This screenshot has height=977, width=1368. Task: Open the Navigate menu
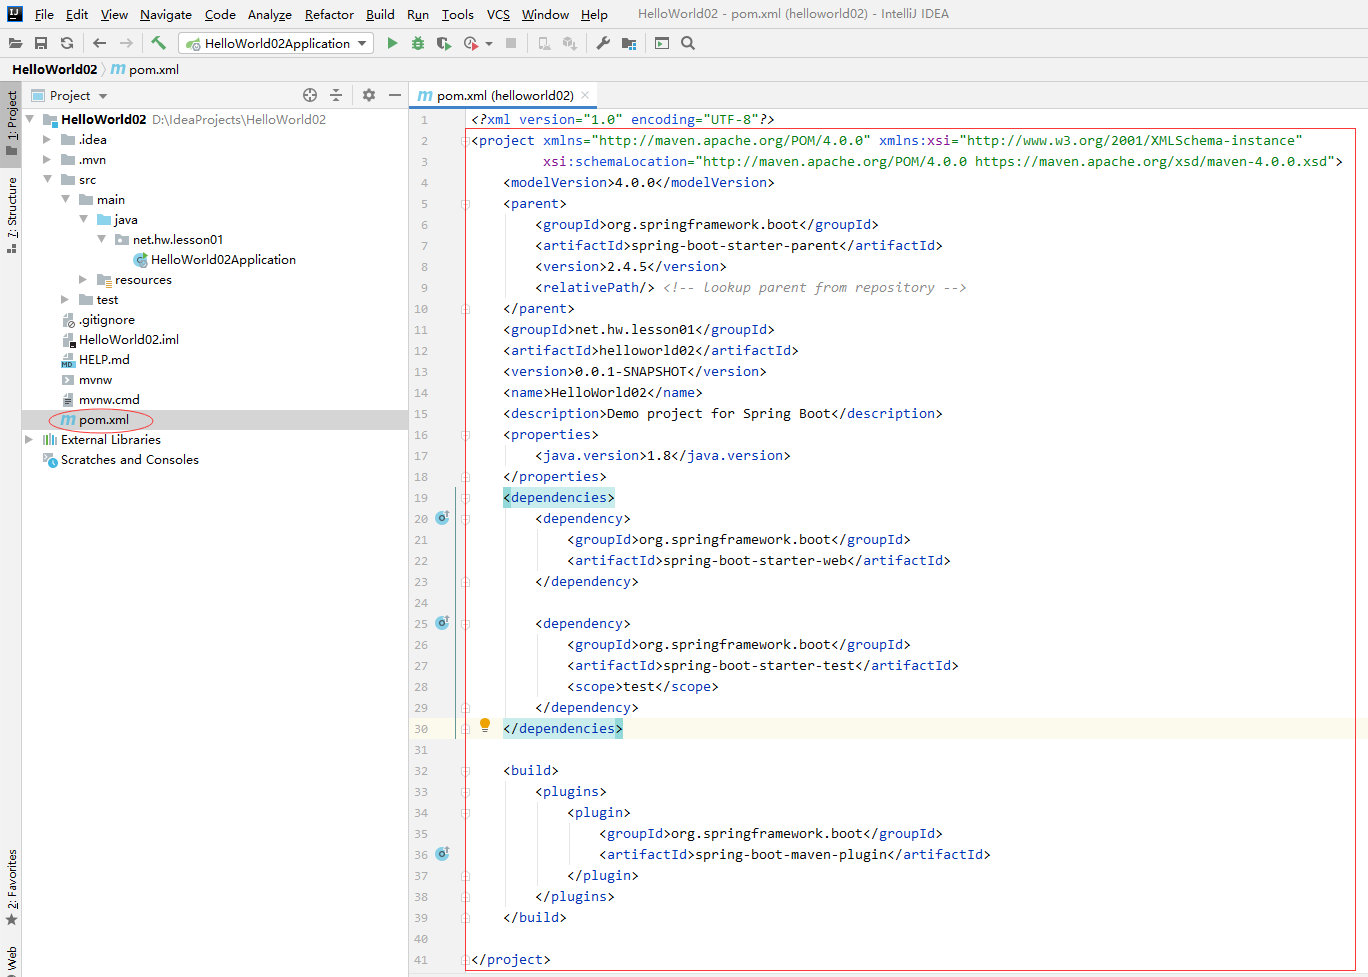tap(166, 14)
